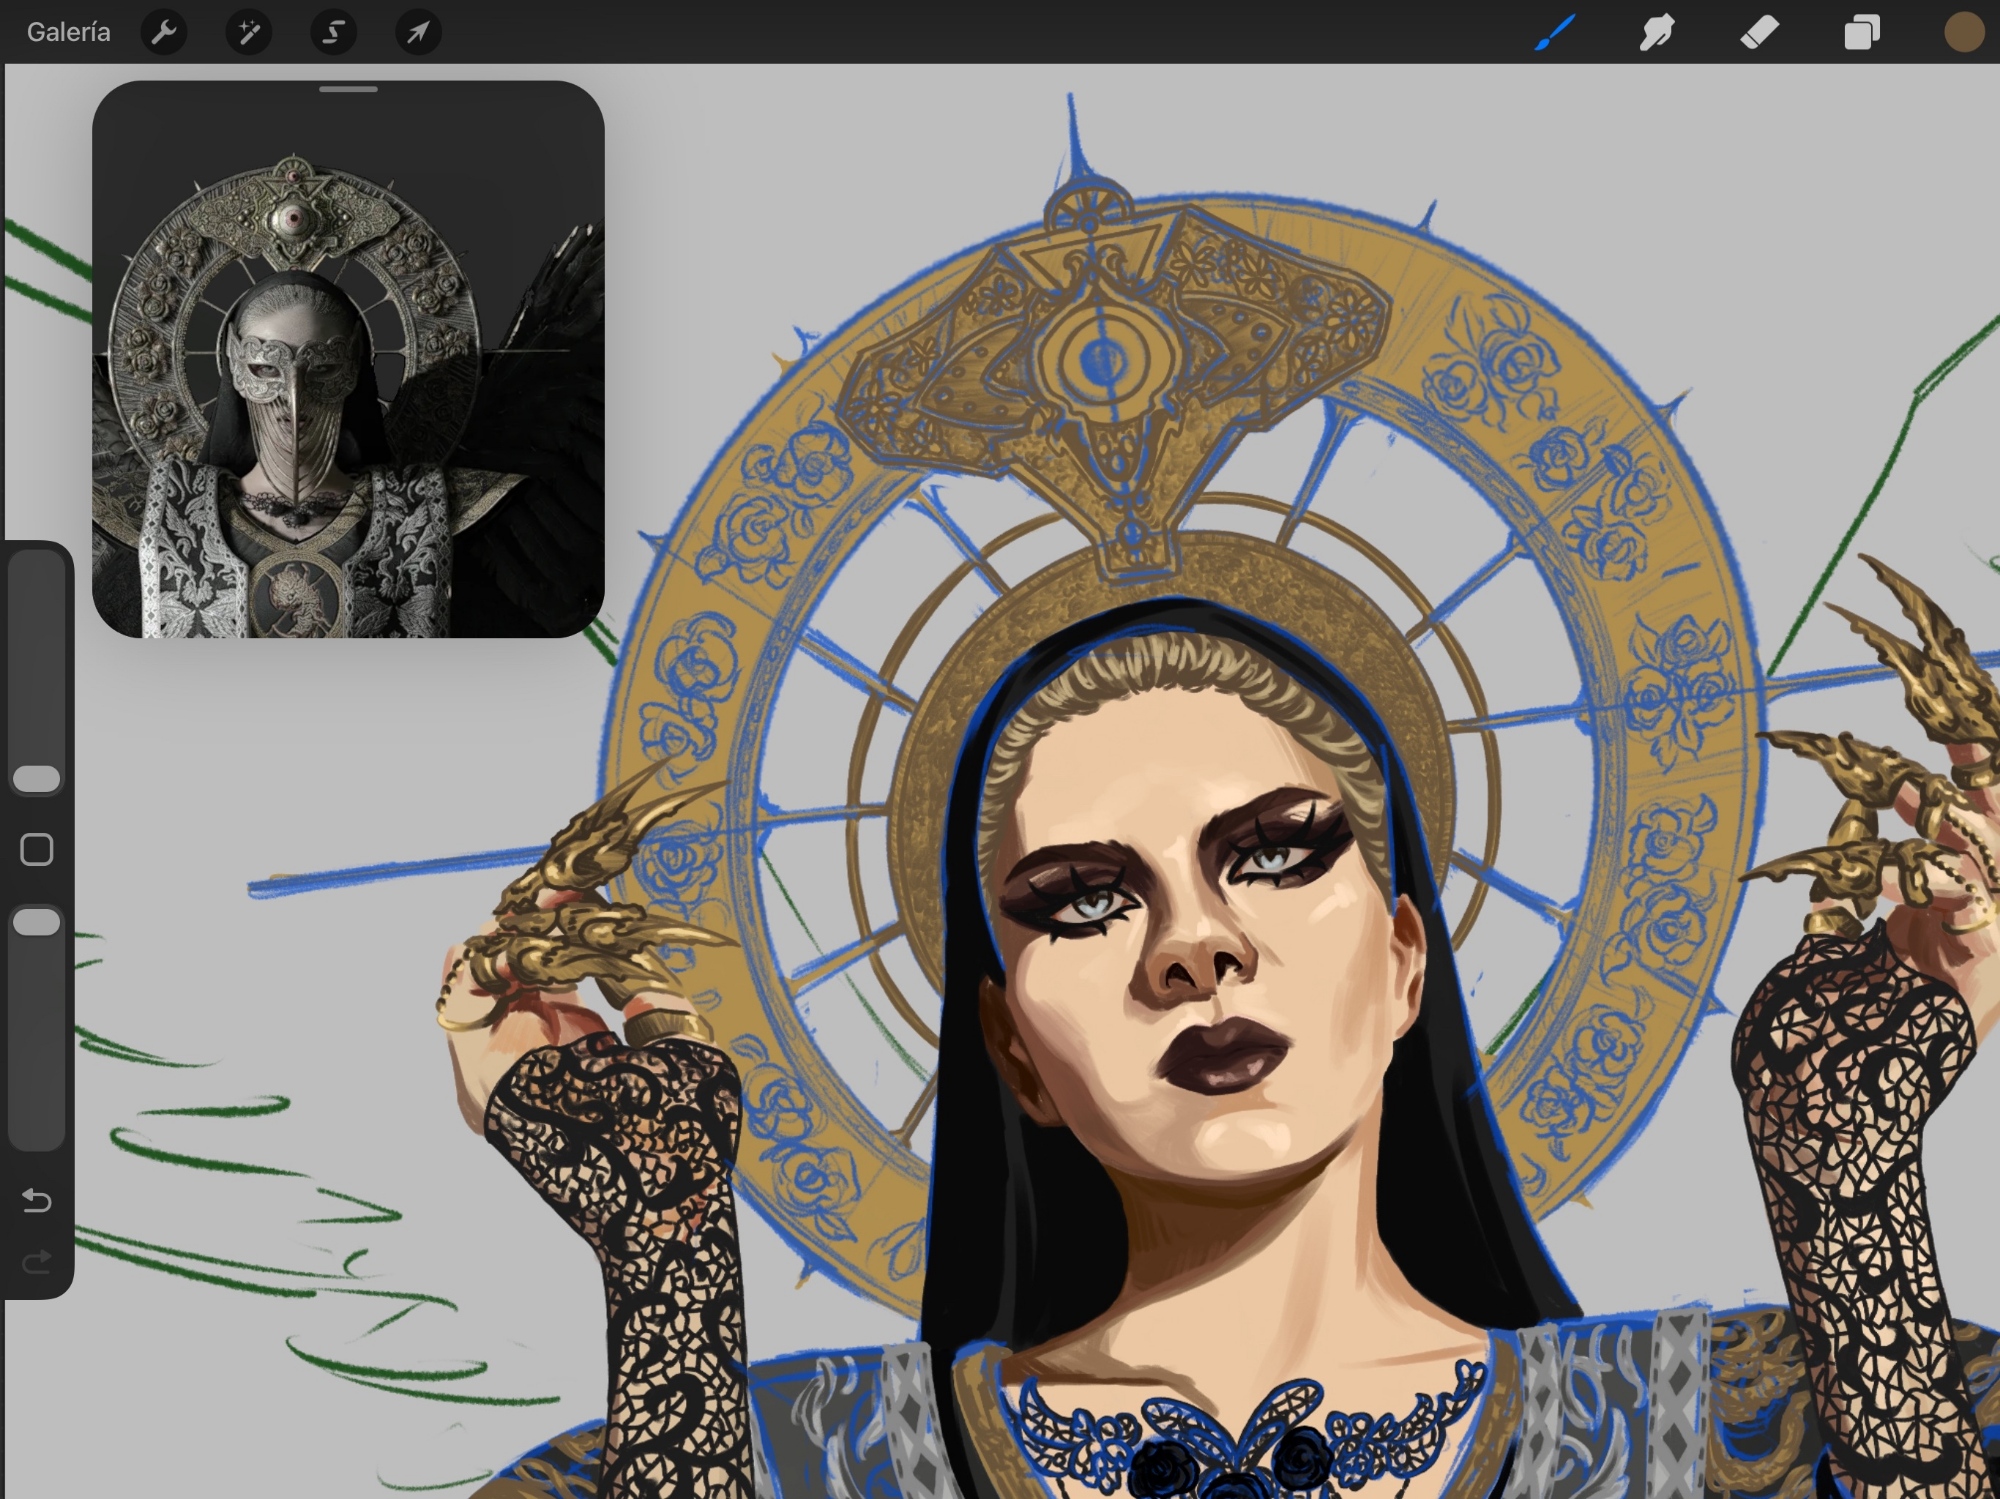Return to Galería

[x=68, y=33]
